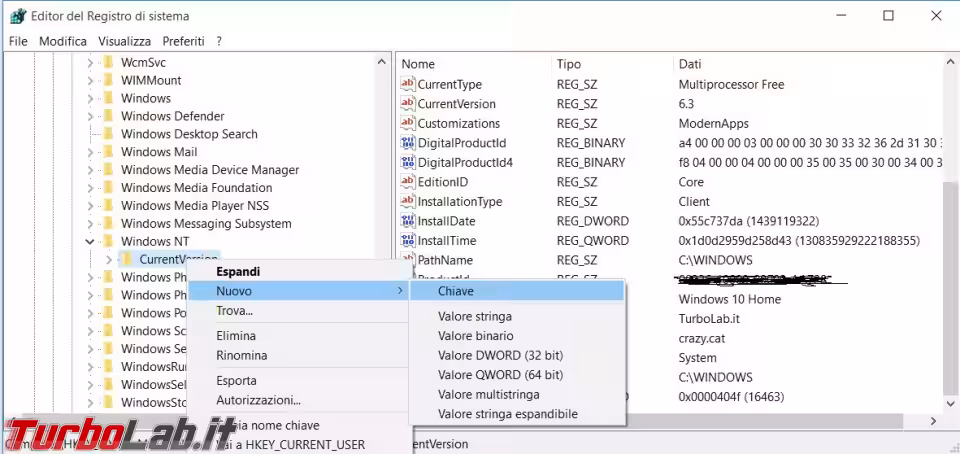Screen dimensions: 960x454
Task: Click the Windows NT folder icon
Action: click(108, 241)
